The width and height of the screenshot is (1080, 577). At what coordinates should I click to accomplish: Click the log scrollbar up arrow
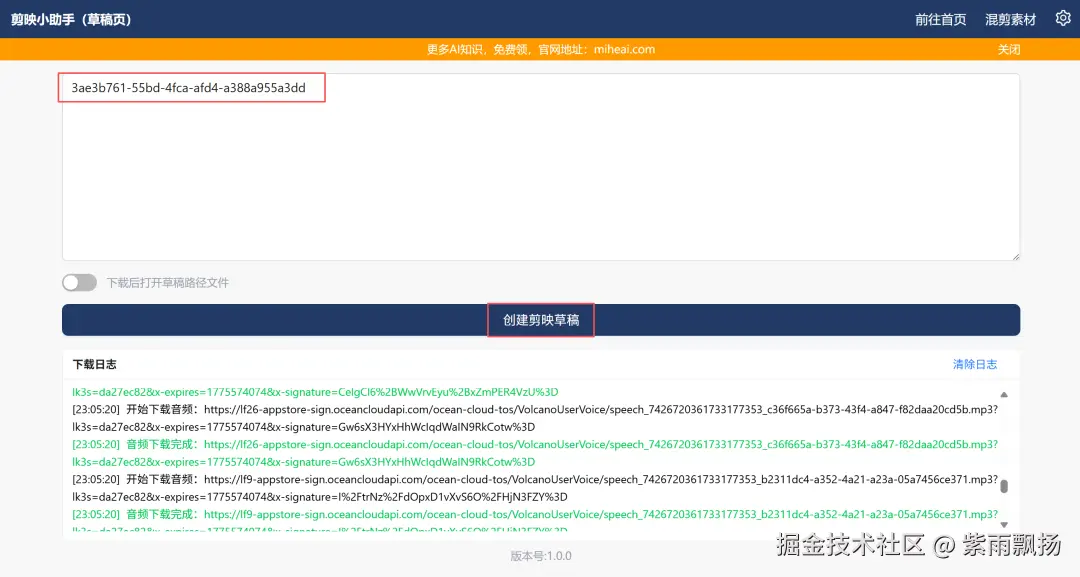pos(1004,395)
